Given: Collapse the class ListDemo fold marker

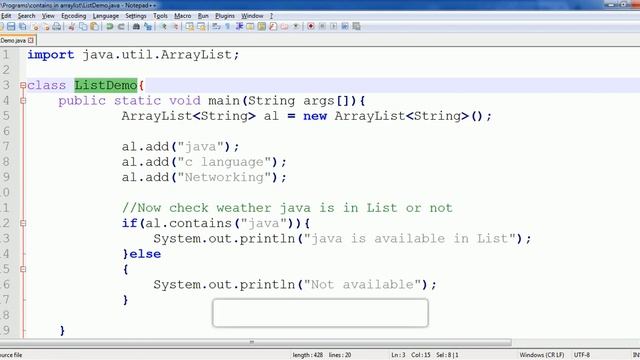Looking at the screenshot, I should pos(23,85).
